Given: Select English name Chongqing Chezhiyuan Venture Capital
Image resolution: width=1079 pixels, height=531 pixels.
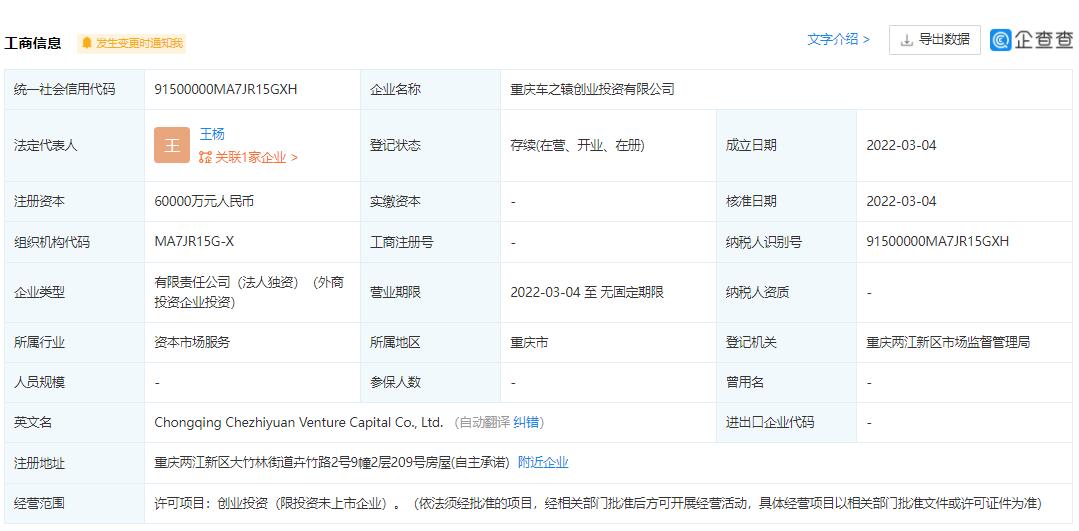Looking at the screenshot, I should click(x=299, y=422).
